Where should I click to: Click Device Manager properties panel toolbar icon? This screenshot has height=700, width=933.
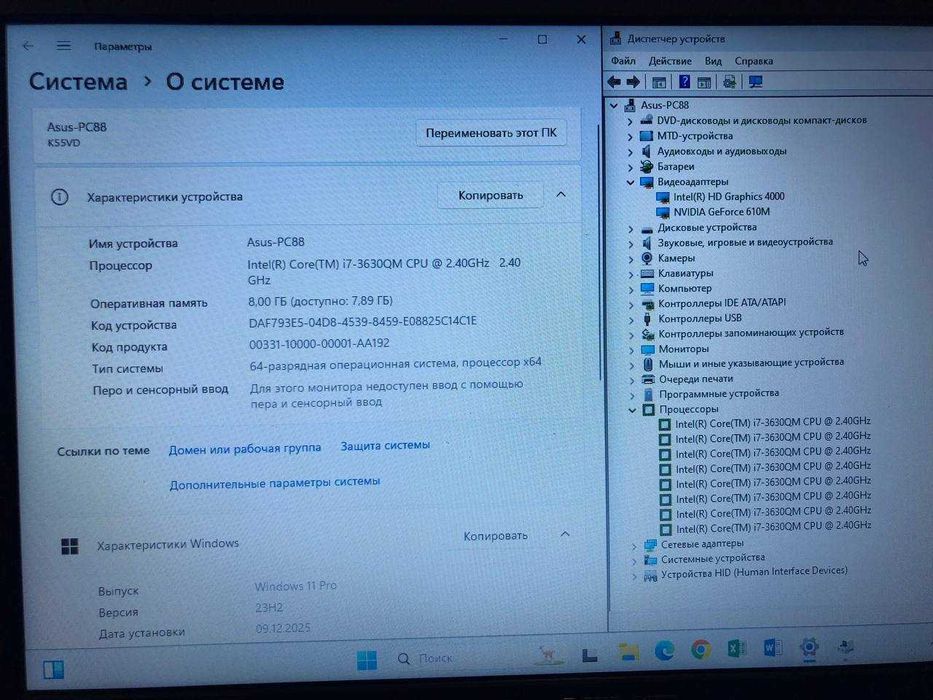click(704, 82)
